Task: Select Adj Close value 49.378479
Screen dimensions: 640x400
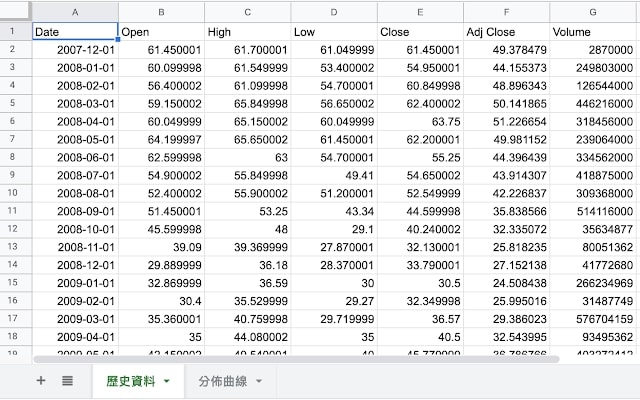Action: click(506, 50)
